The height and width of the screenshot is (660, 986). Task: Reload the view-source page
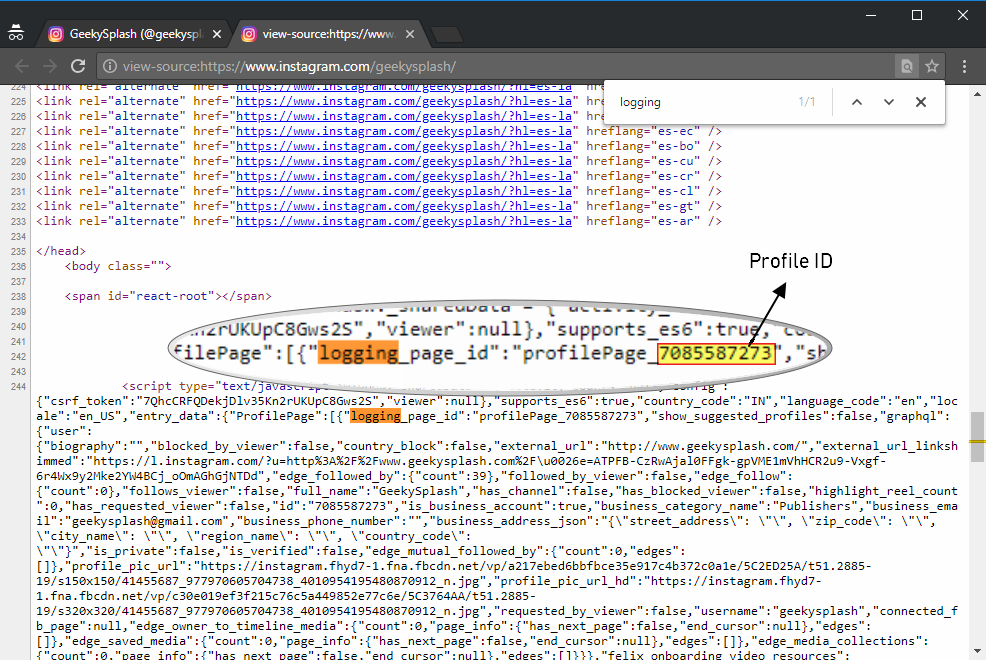(78, 66)
